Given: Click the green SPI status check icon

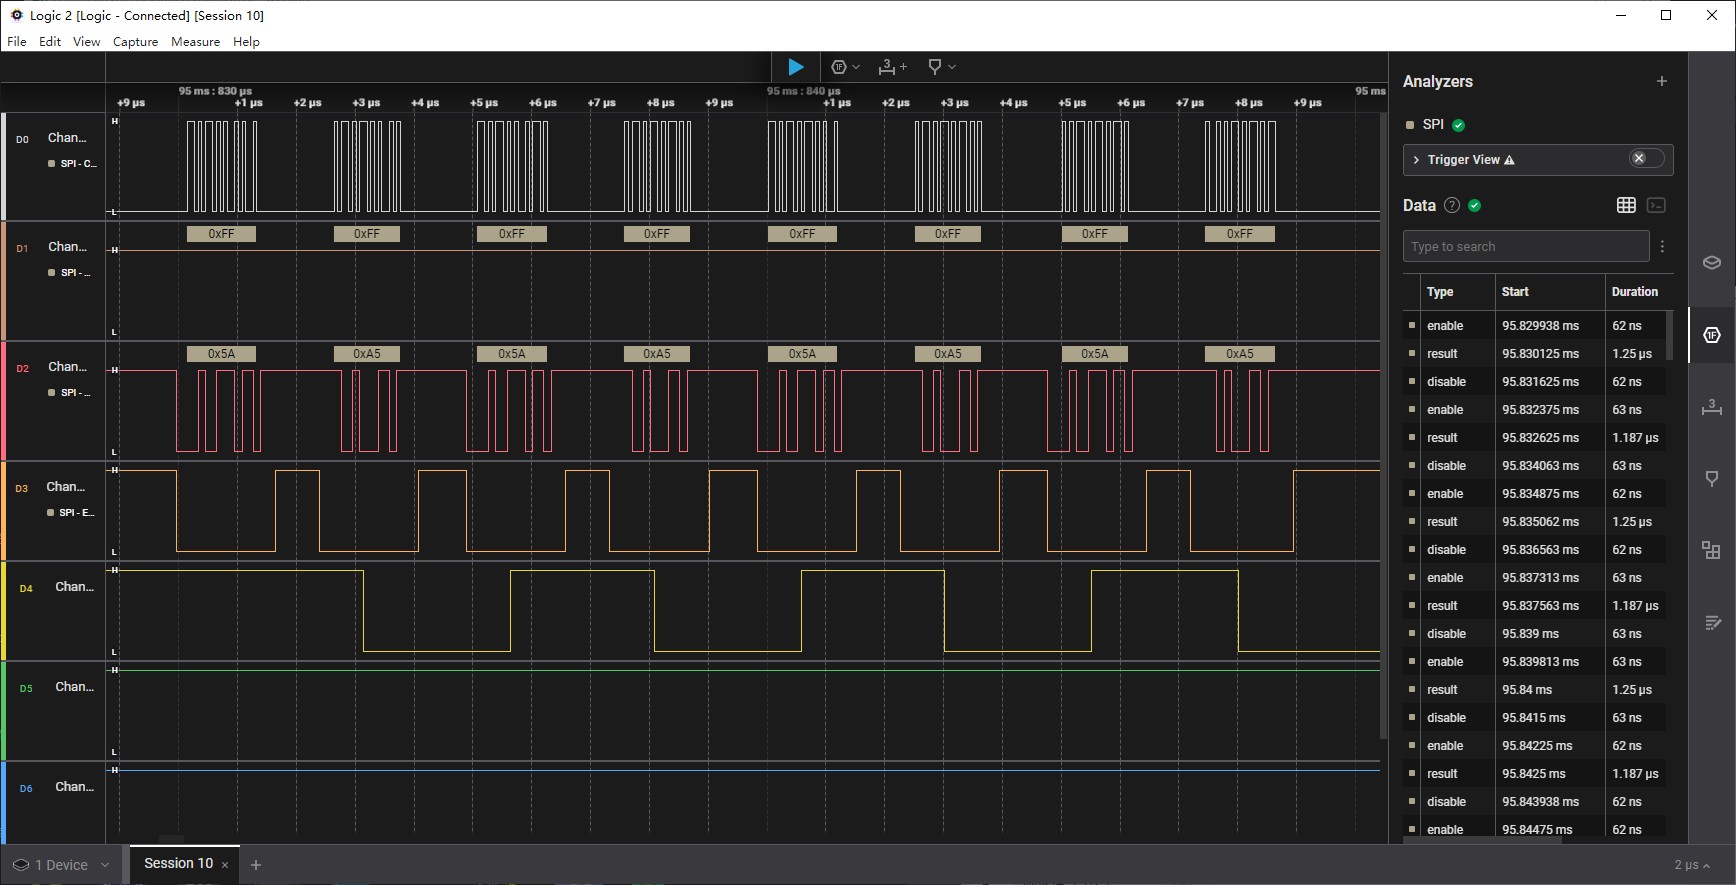Looking at the screenshot, I should pos(1458,125).
